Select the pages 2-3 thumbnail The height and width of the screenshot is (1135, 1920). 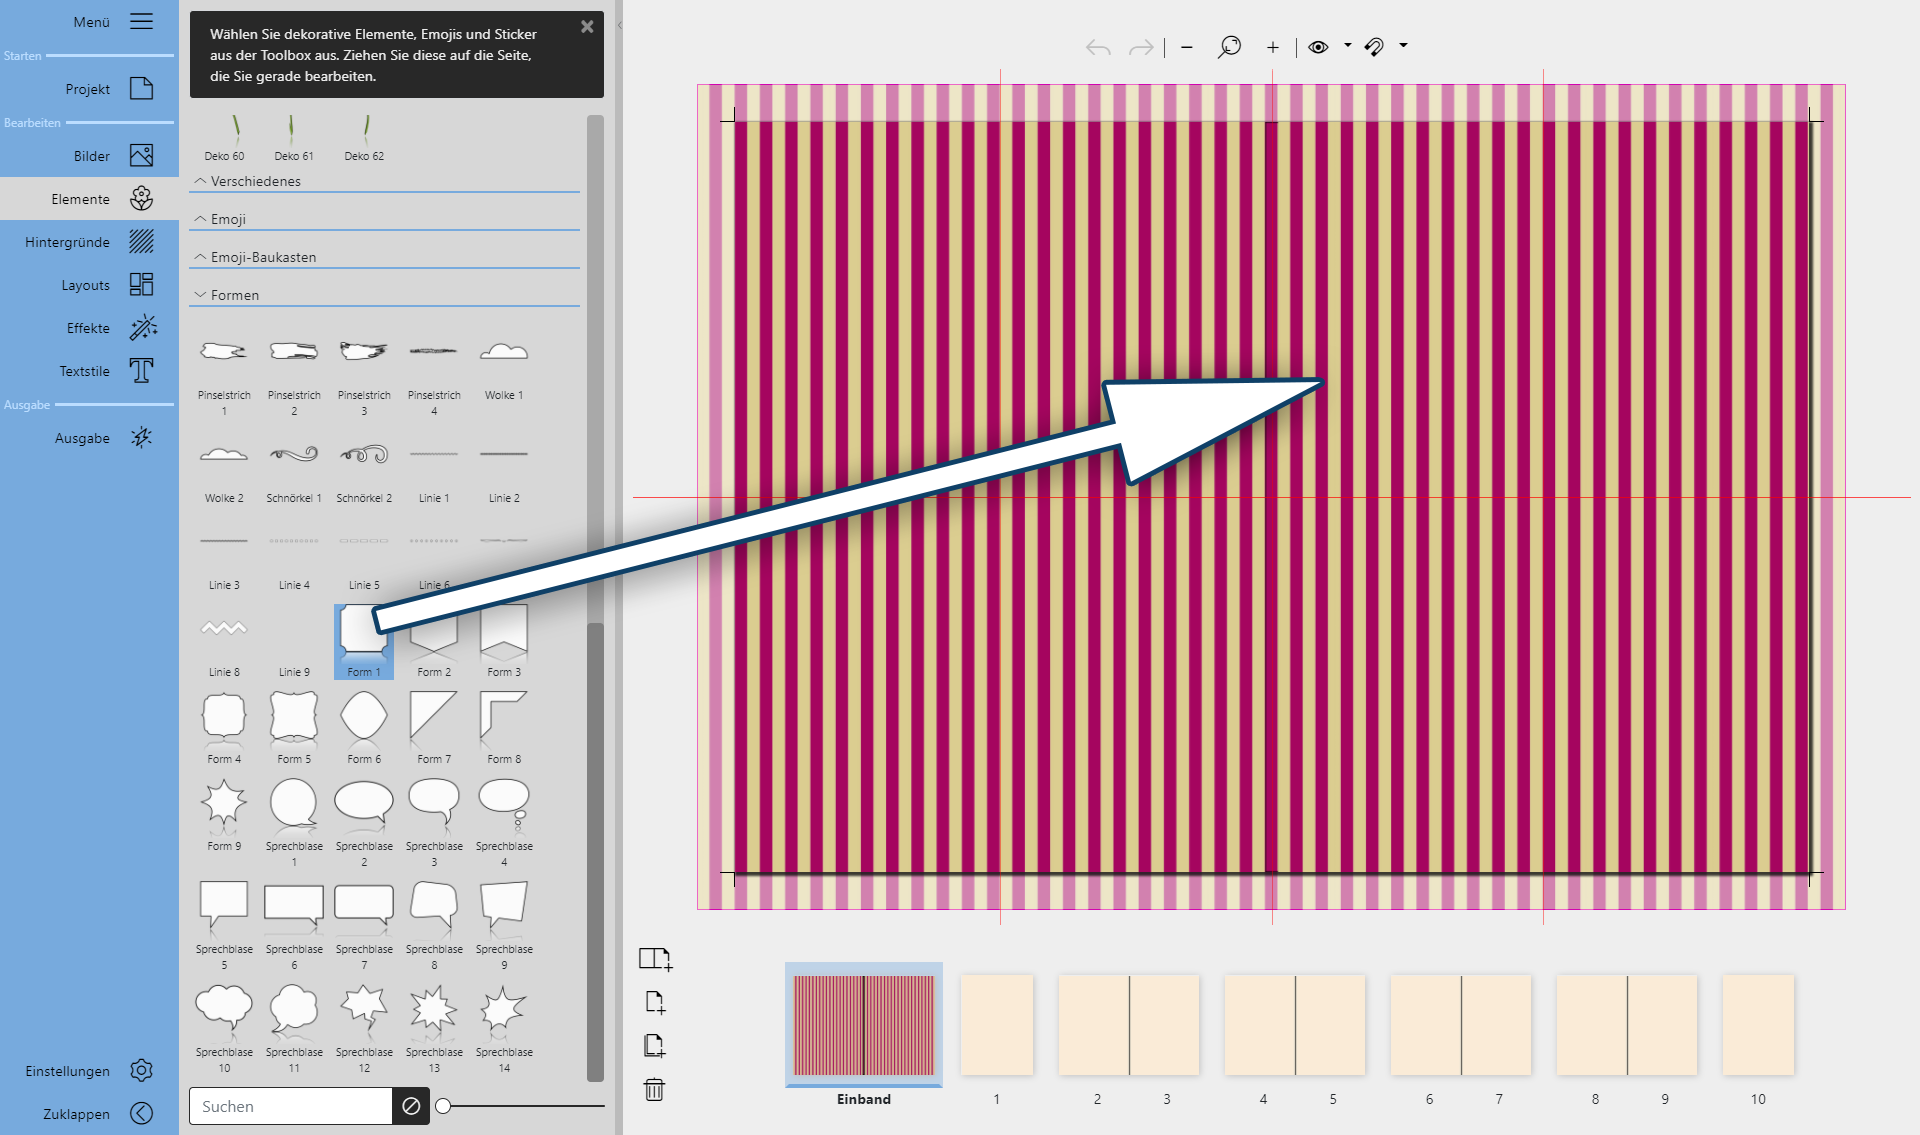coord(1129,1026)
